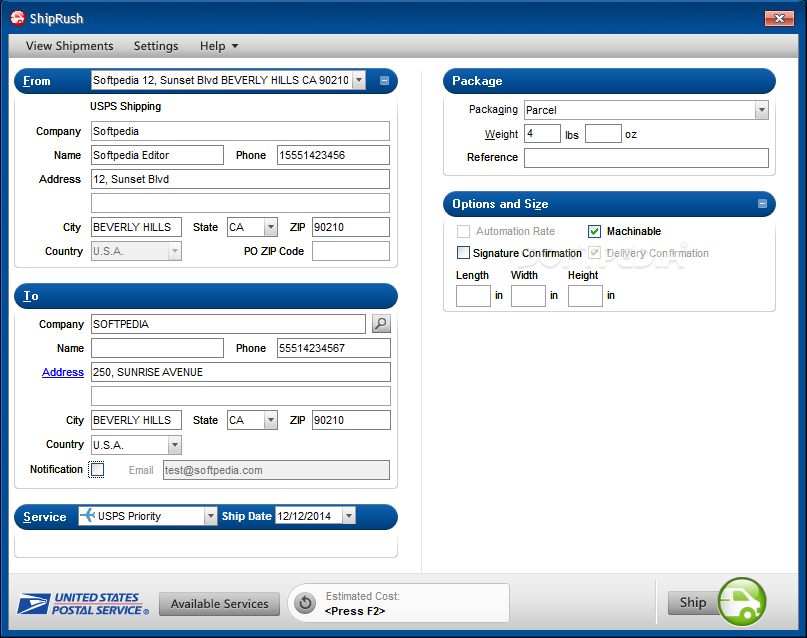Open the From address dropdown

tap(359, 80)
